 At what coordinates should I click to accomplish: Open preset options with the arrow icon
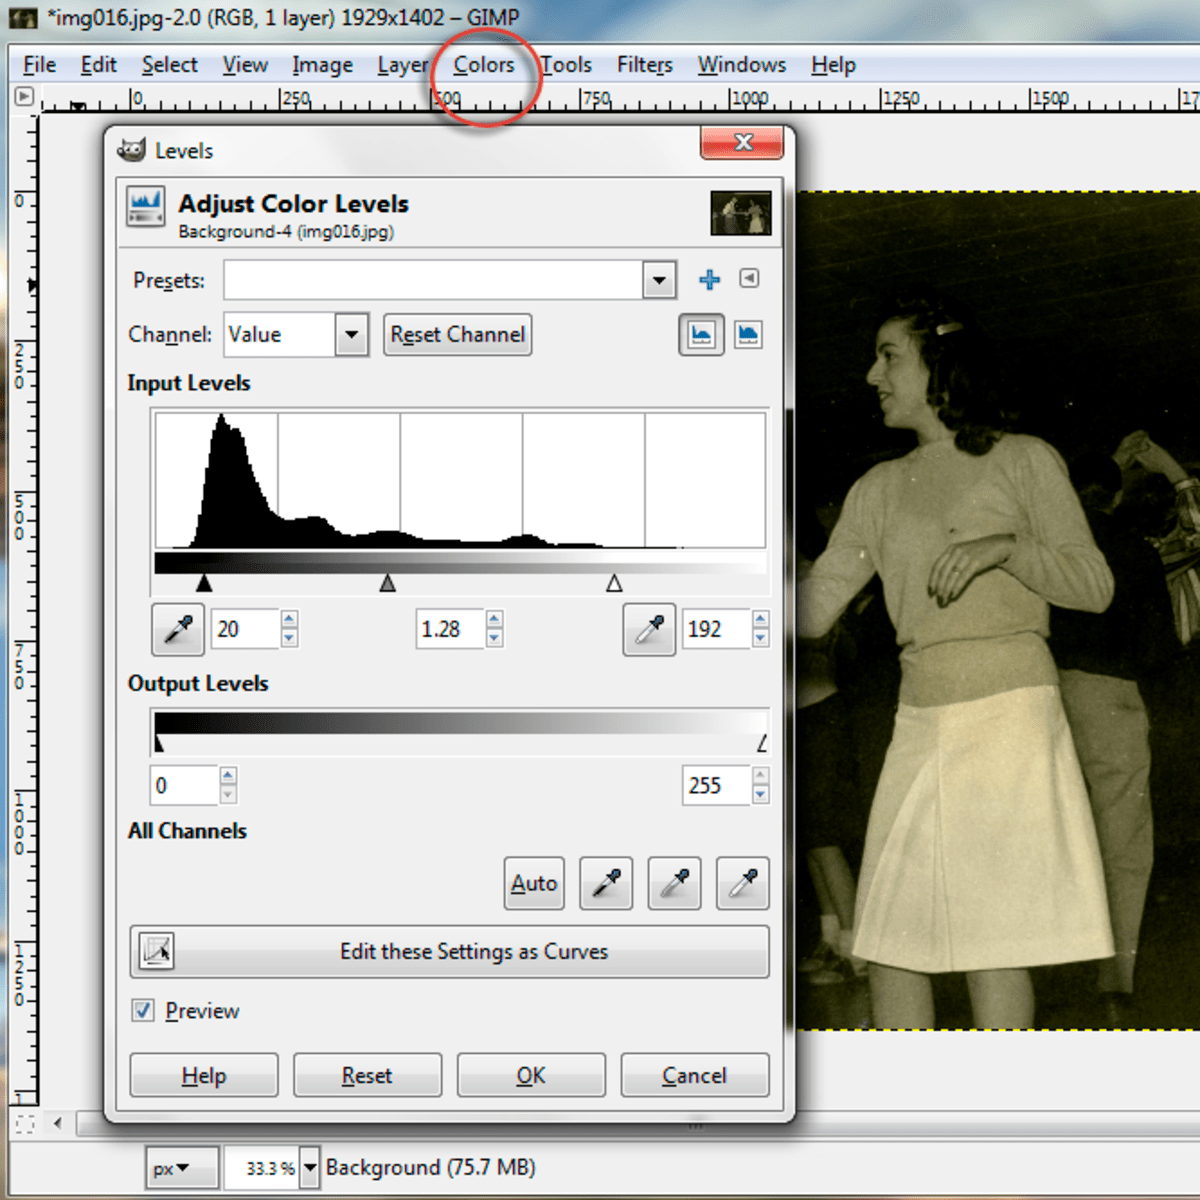[x=749, y=279]
